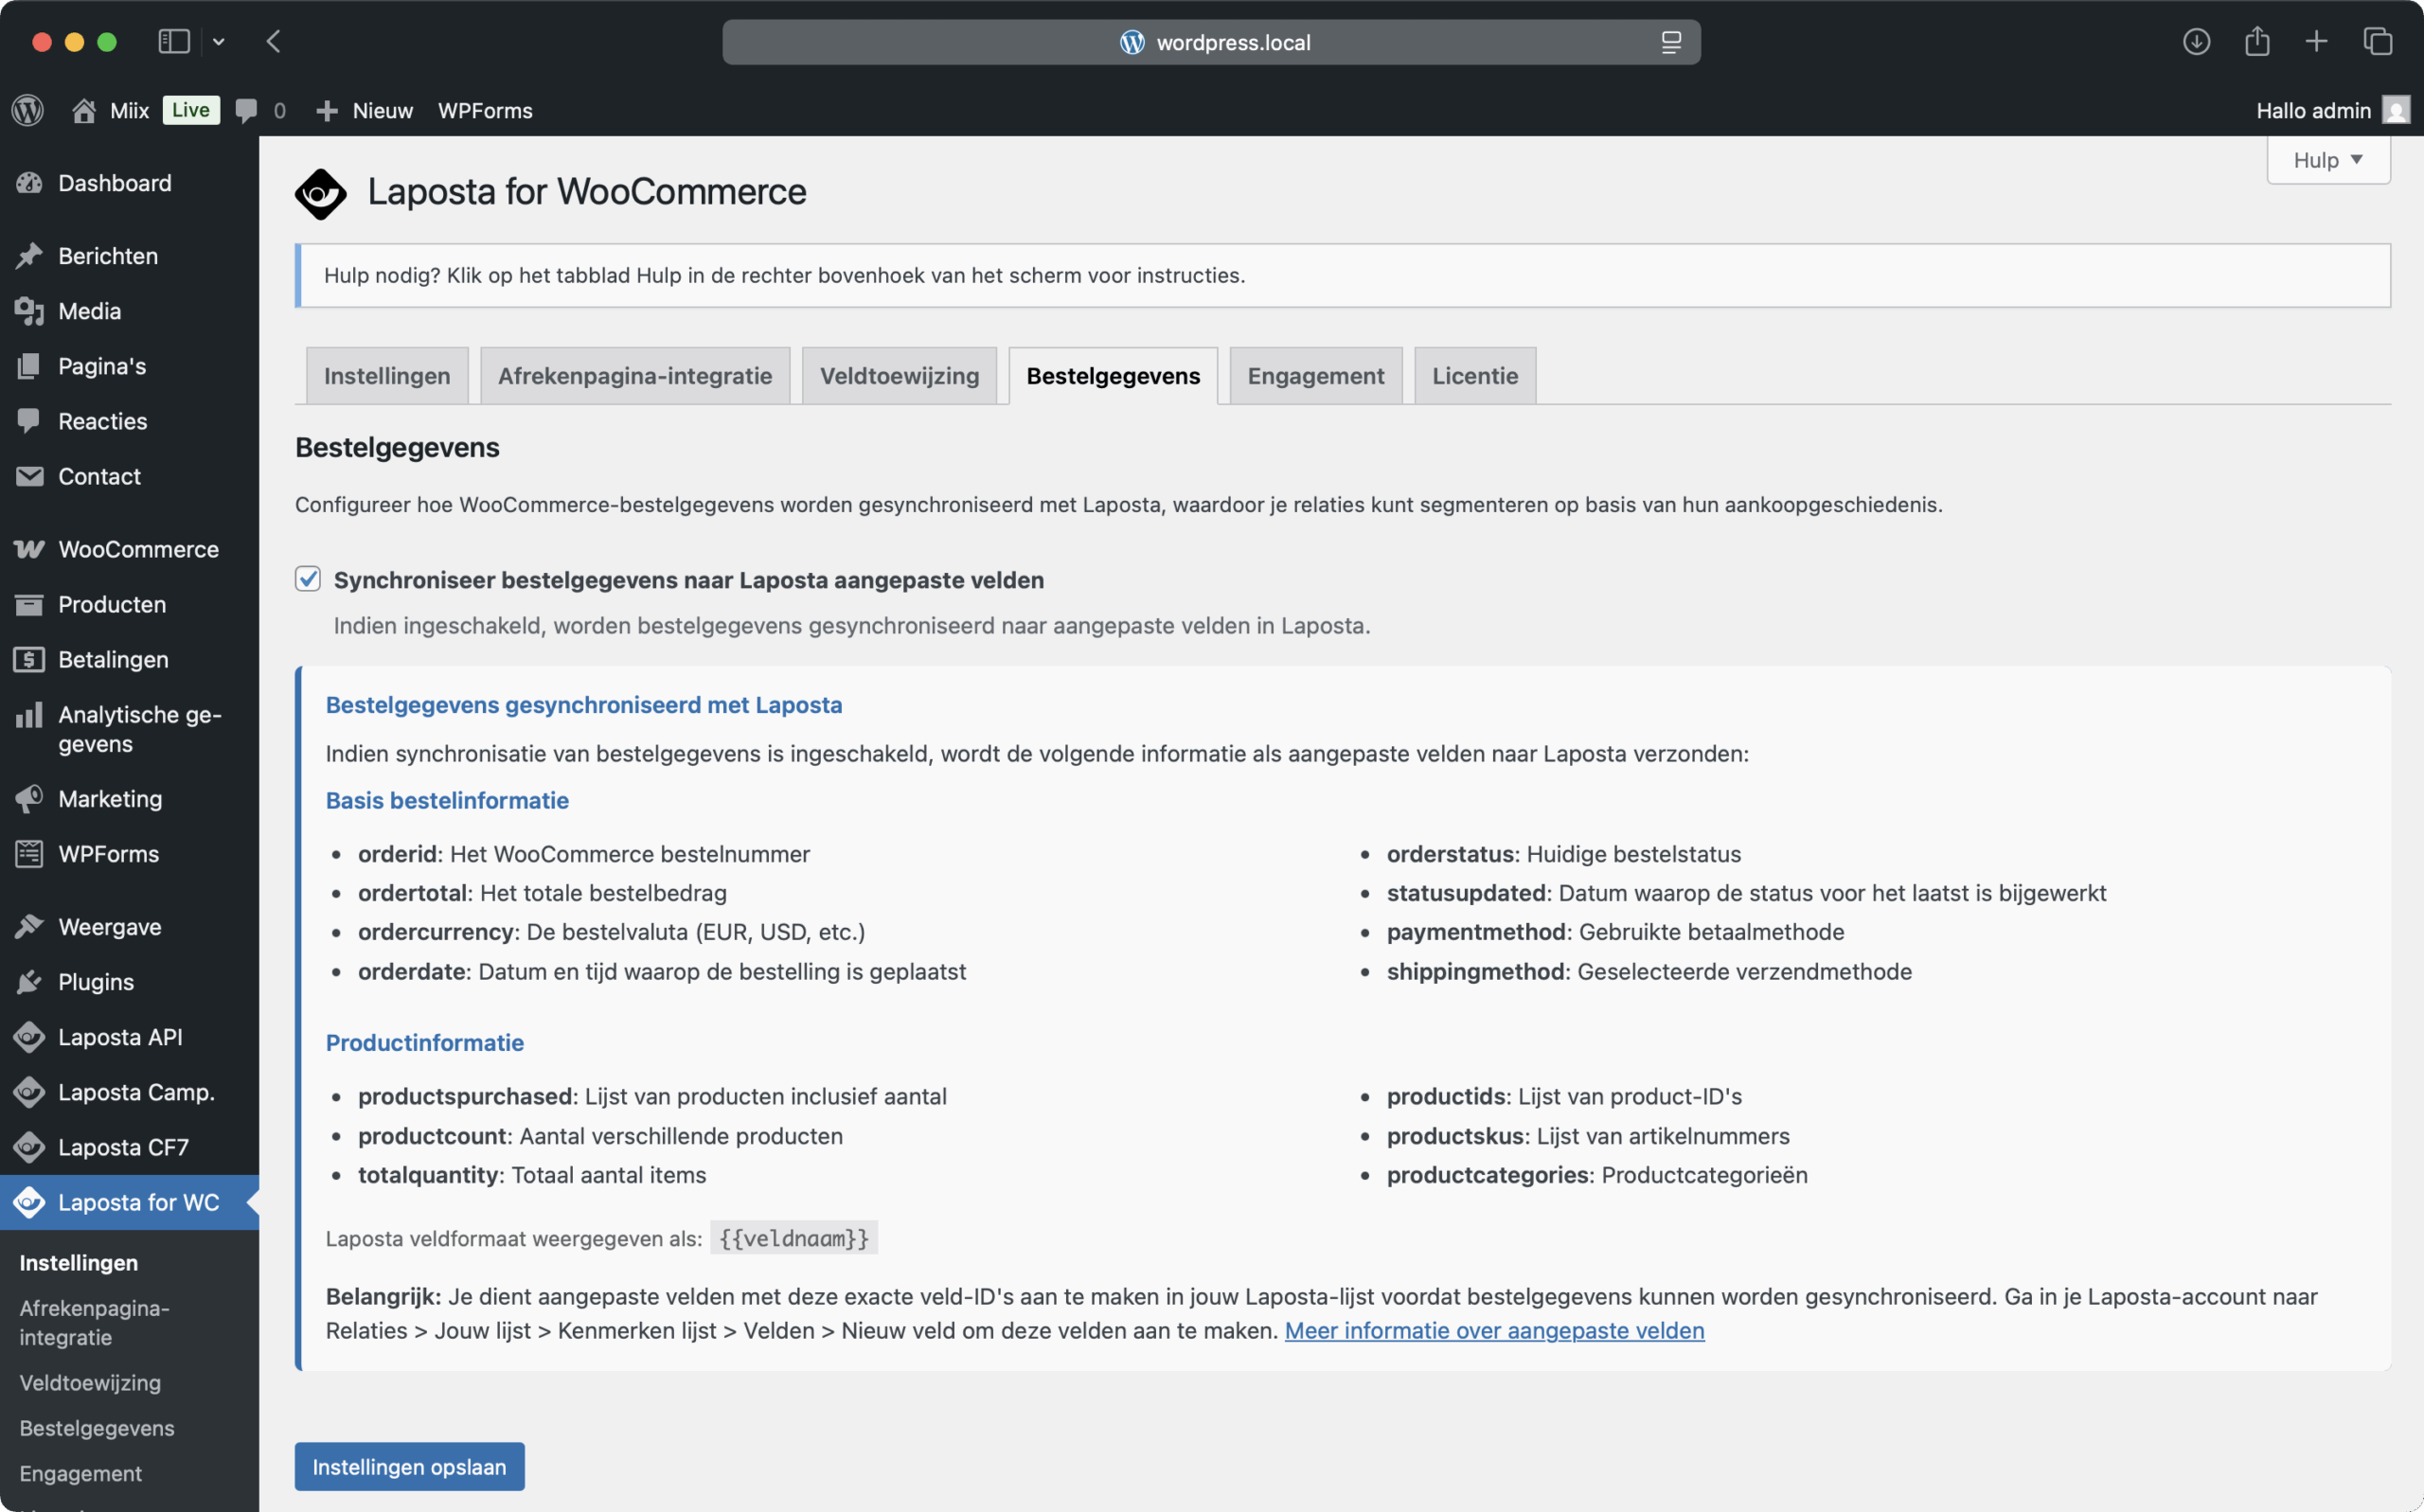2424x1512 pixels.
Task: Click the Live status badge
Action: click(x=191, y=110)
